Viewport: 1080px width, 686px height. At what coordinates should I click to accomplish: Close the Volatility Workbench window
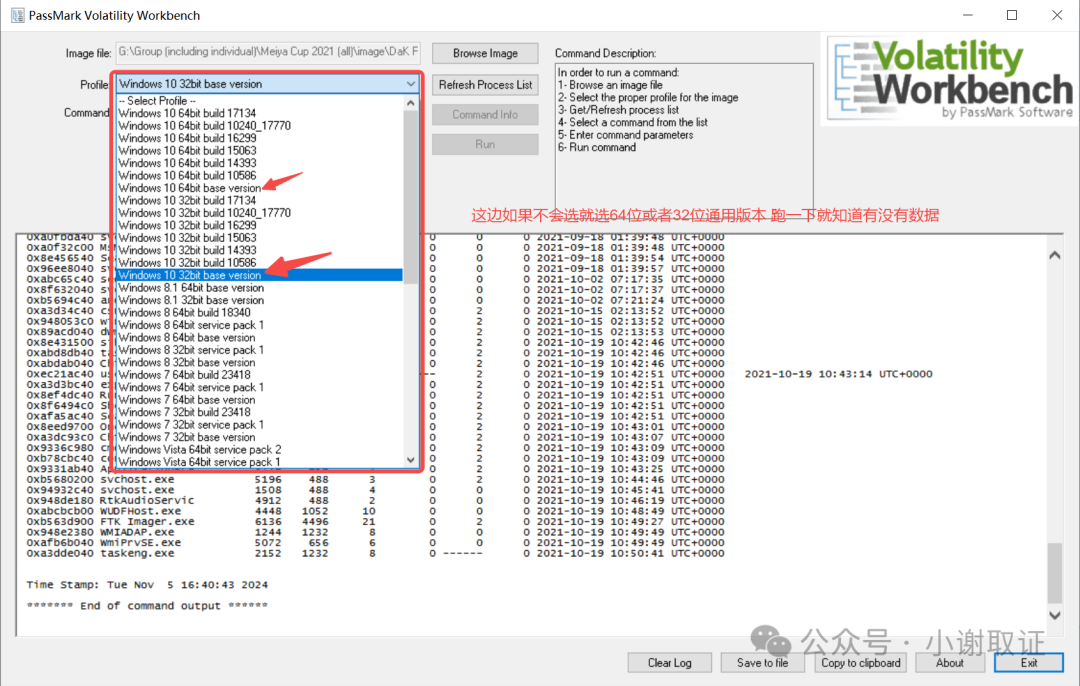[x=1057, y=15]
